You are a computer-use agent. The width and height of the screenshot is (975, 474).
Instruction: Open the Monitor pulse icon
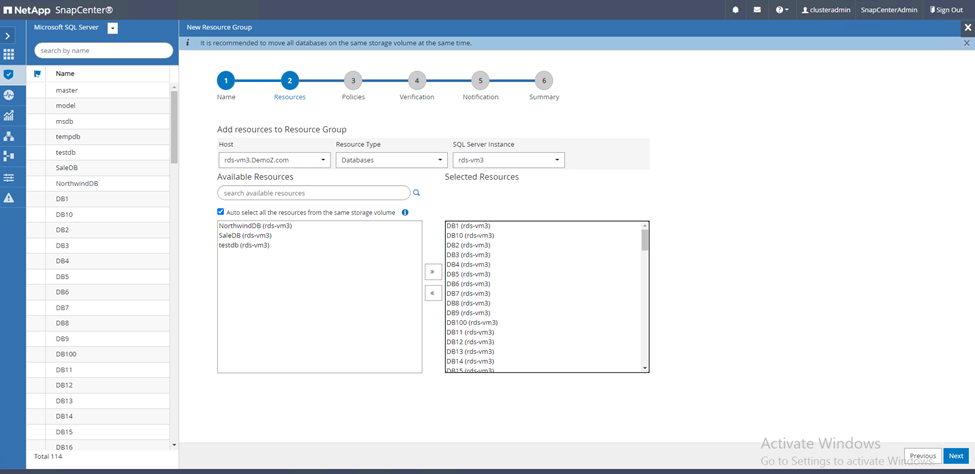8,95
